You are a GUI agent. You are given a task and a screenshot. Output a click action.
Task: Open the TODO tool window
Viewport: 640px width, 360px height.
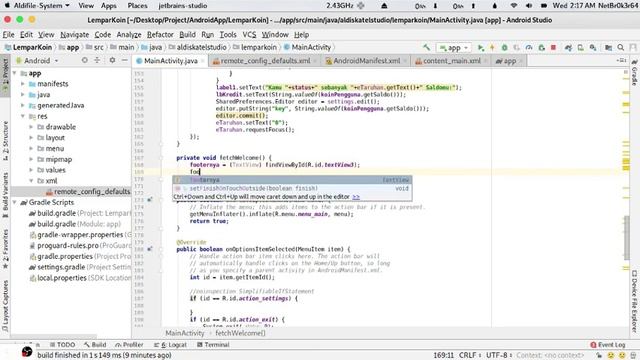point(62,345)
